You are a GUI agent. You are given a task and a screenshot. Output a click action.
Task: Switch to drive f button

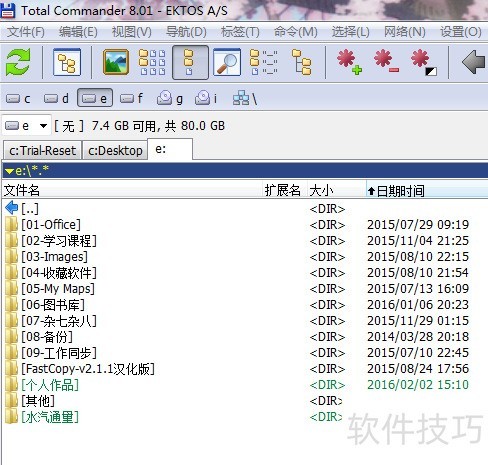[x=131, y=99]
